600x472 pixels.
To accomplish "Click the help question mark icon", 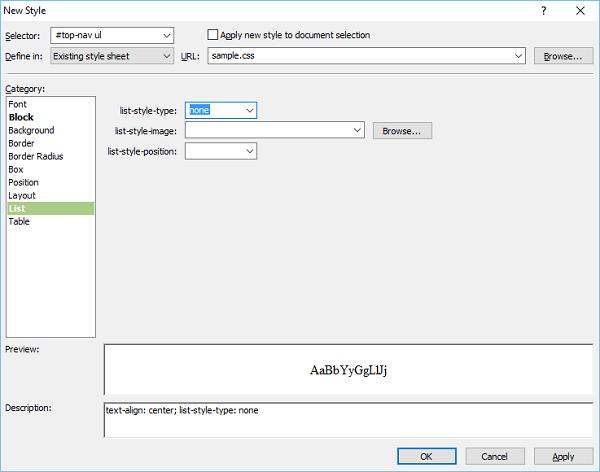I will click(x=543, y=11).
